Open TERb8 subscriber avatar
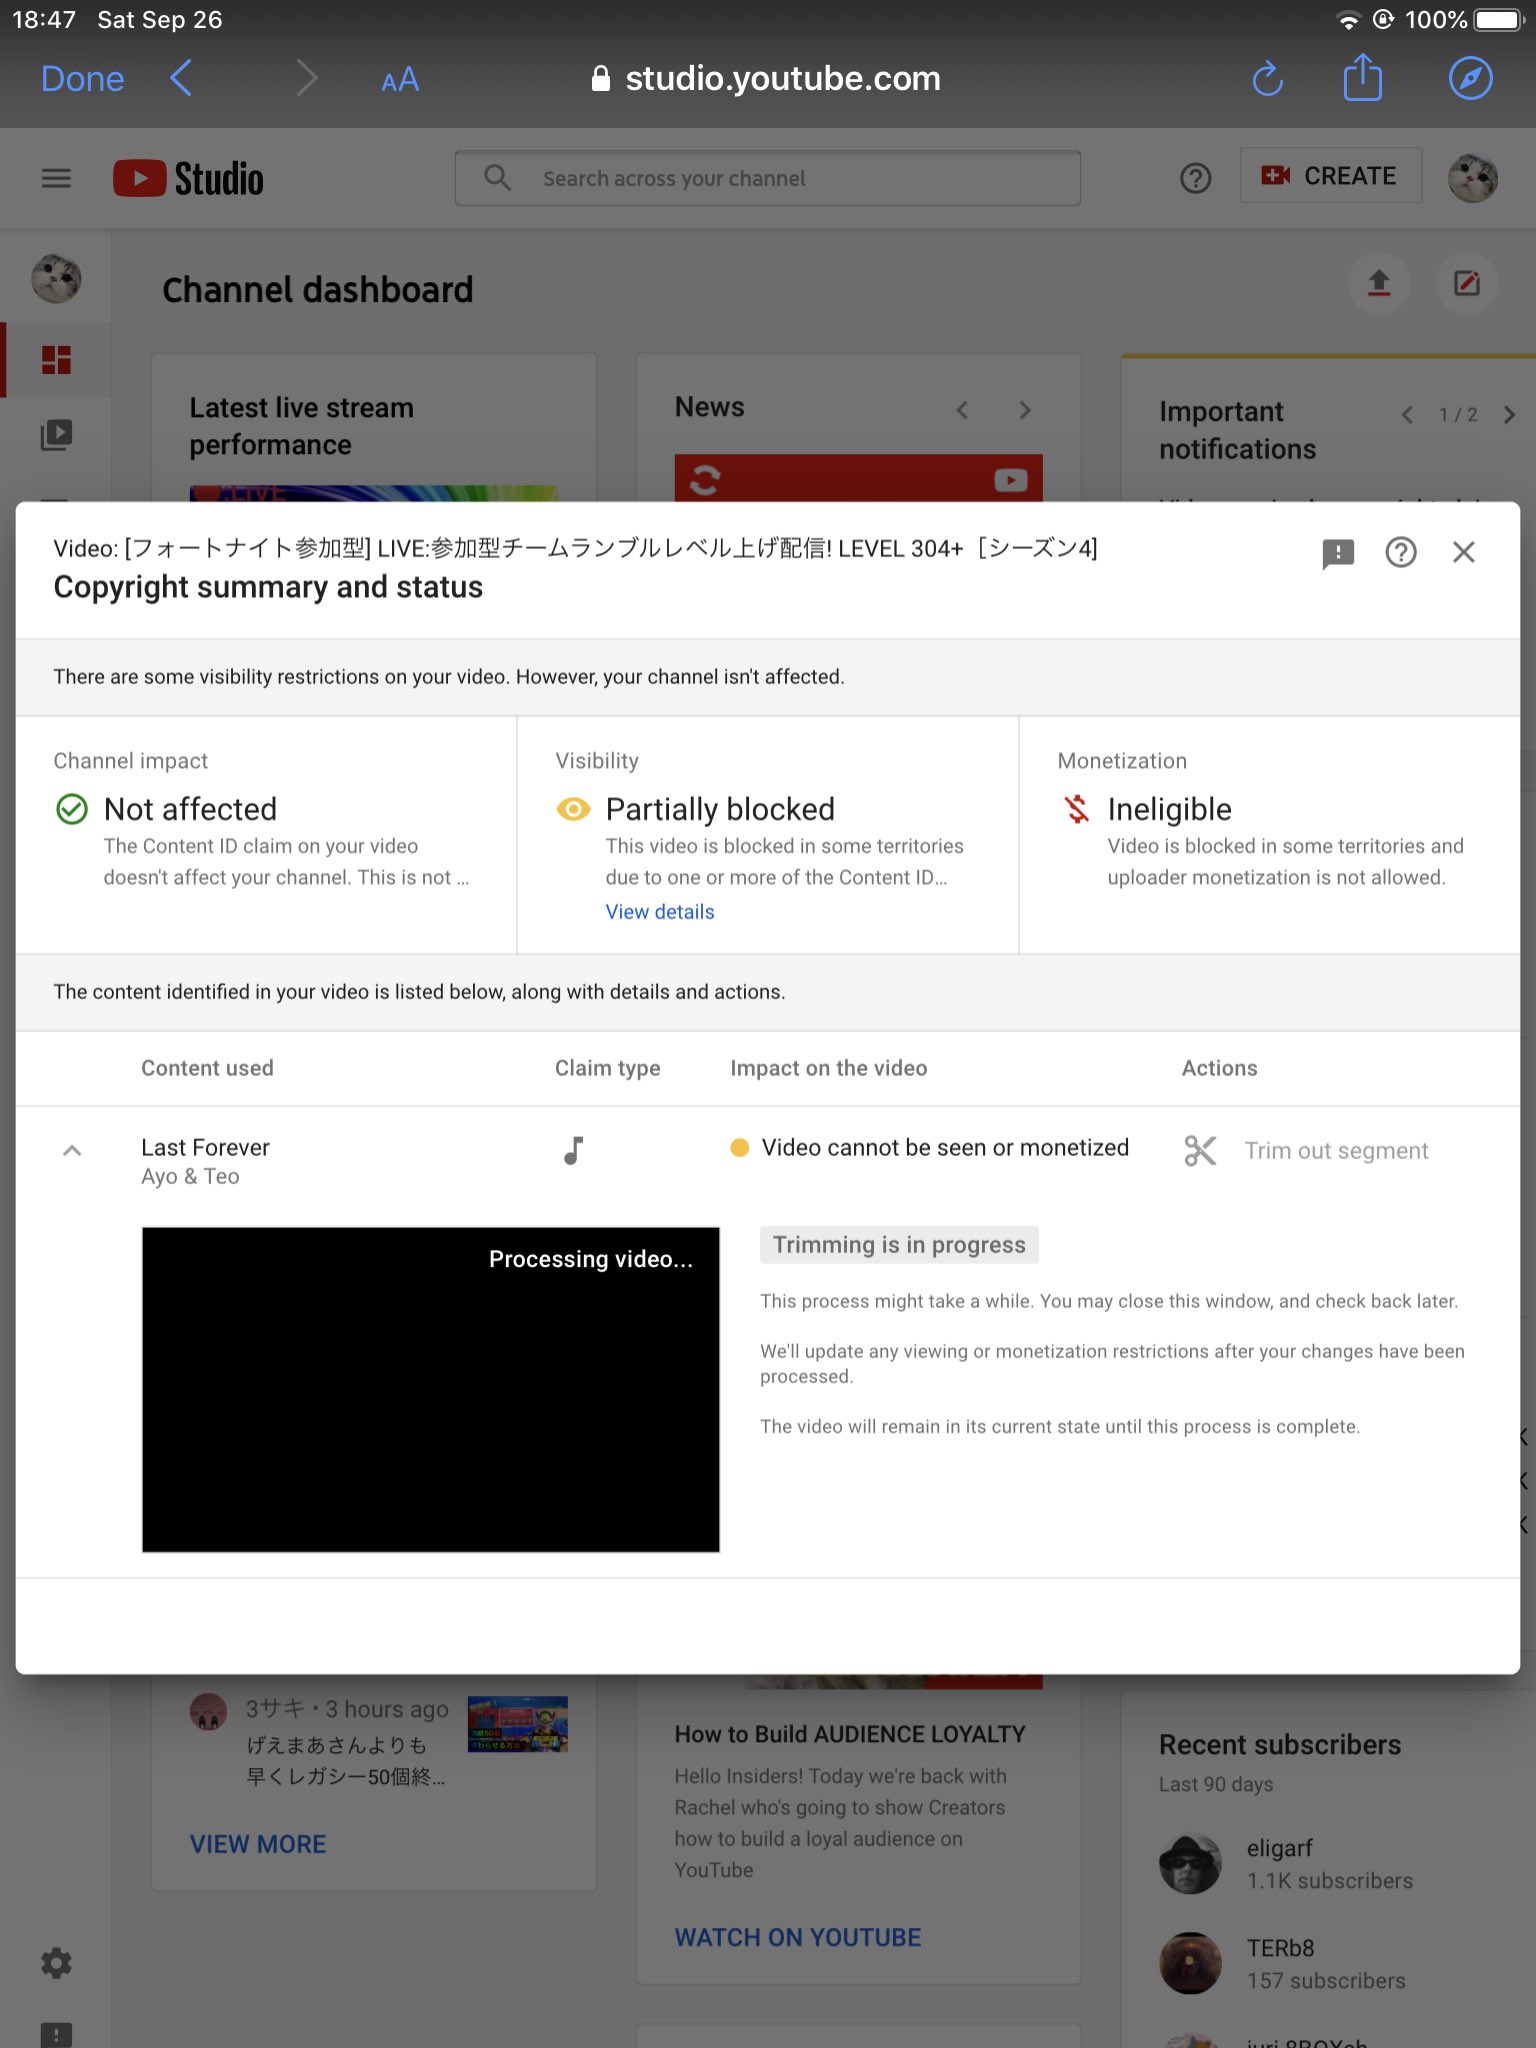 pos(1190,1963)
